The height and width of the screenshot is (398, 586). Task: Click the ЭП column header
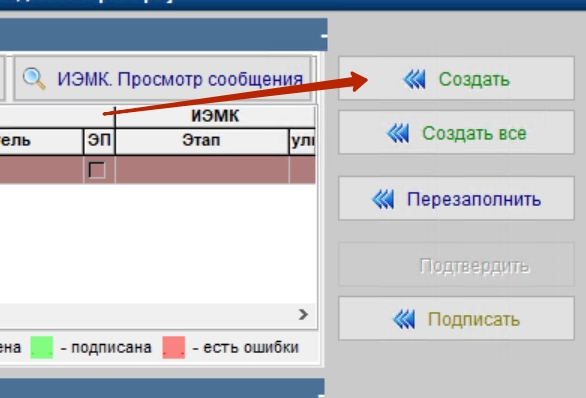tap(99, 141)
